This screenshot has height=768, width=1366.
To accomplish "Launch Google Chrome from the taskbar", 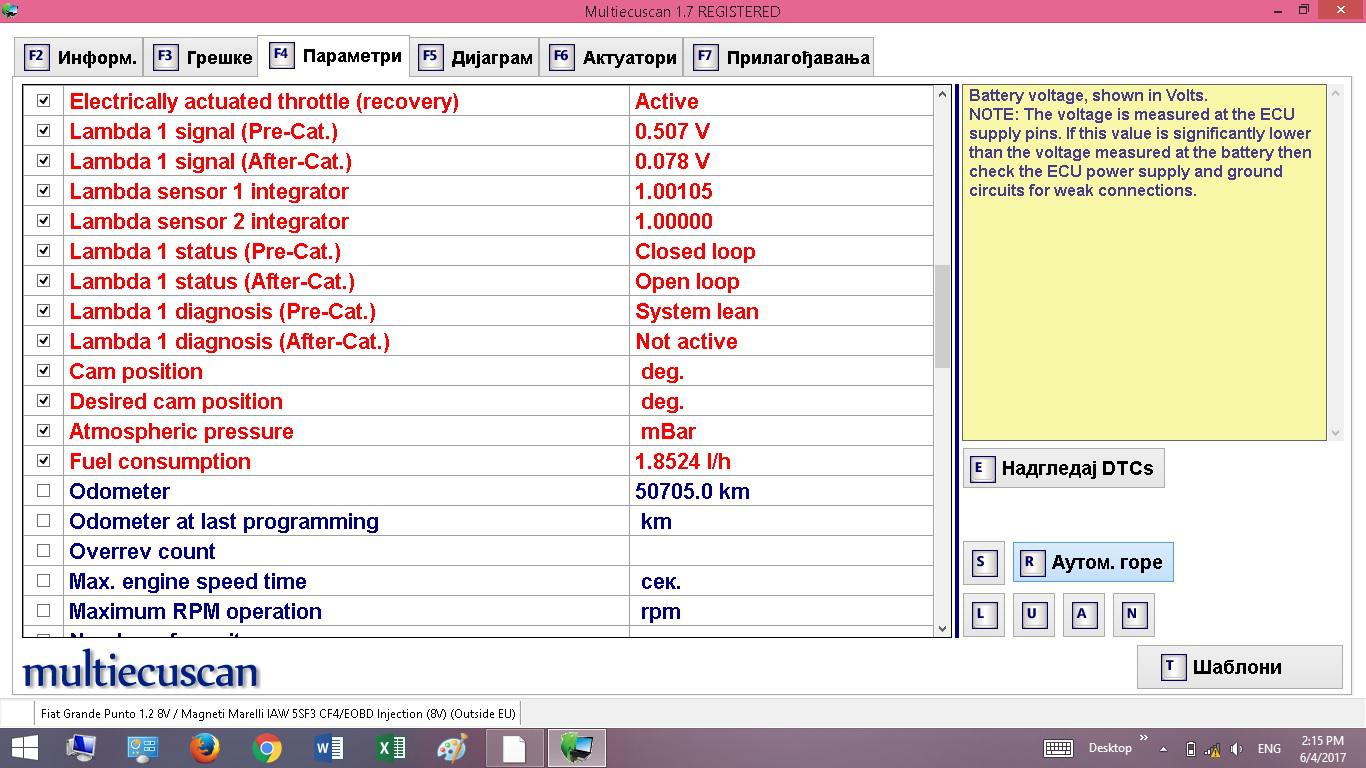I will pos(267,748).
